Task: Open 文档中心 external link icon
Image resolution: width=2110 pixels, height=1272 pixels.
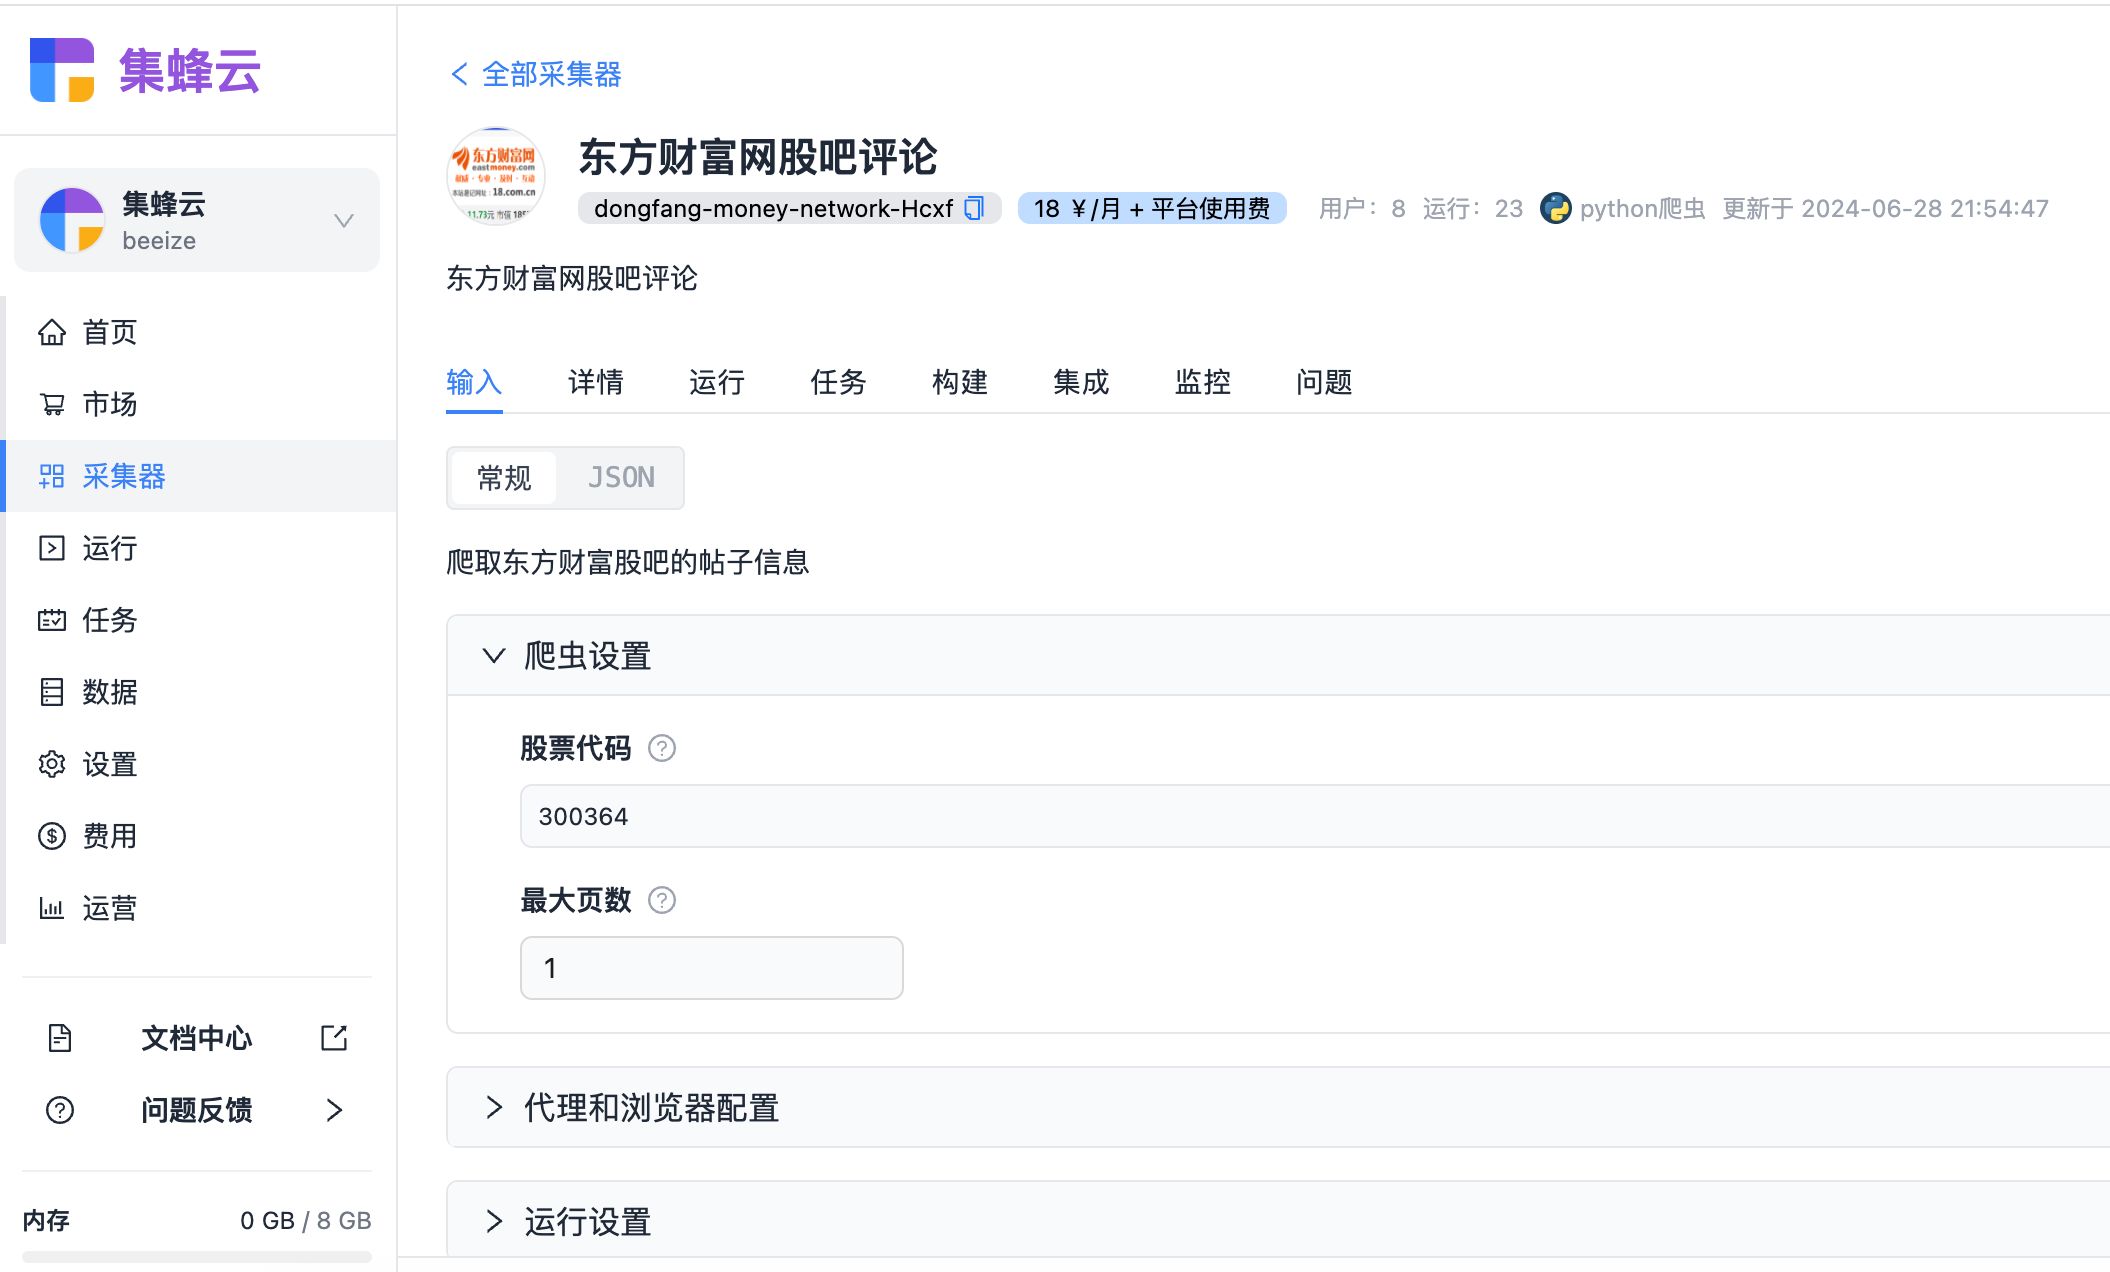Action: (334, 1038)
